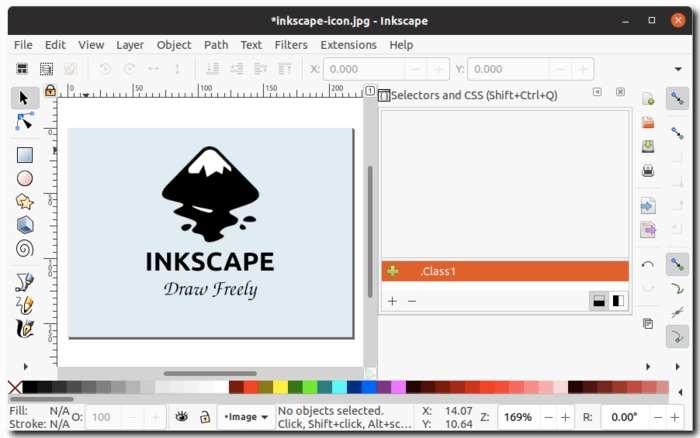Toggle the layer visibility eye icon
700x438 pixels.
pyautogui.click(x=181, y=417)
